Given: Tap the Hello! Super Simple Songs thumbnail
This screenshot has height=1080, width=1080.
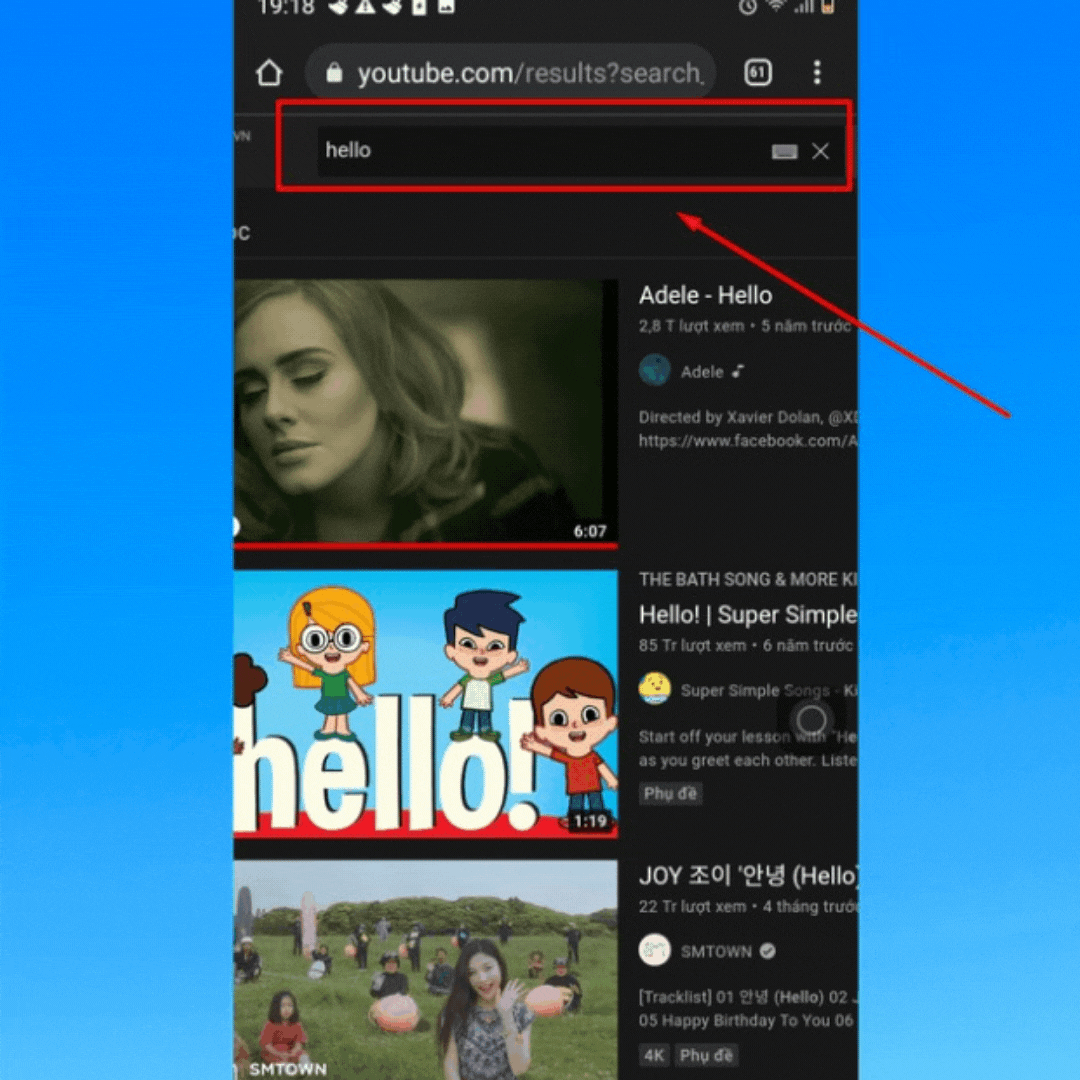Looking at the screenshot, I should point(426,704).
